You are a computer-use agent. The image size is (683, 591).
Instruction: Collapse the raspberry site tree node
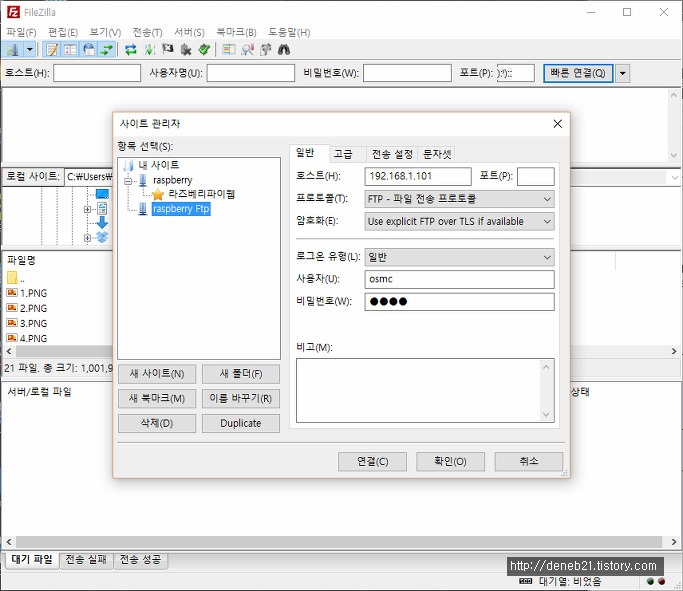[x=128, y=181]
